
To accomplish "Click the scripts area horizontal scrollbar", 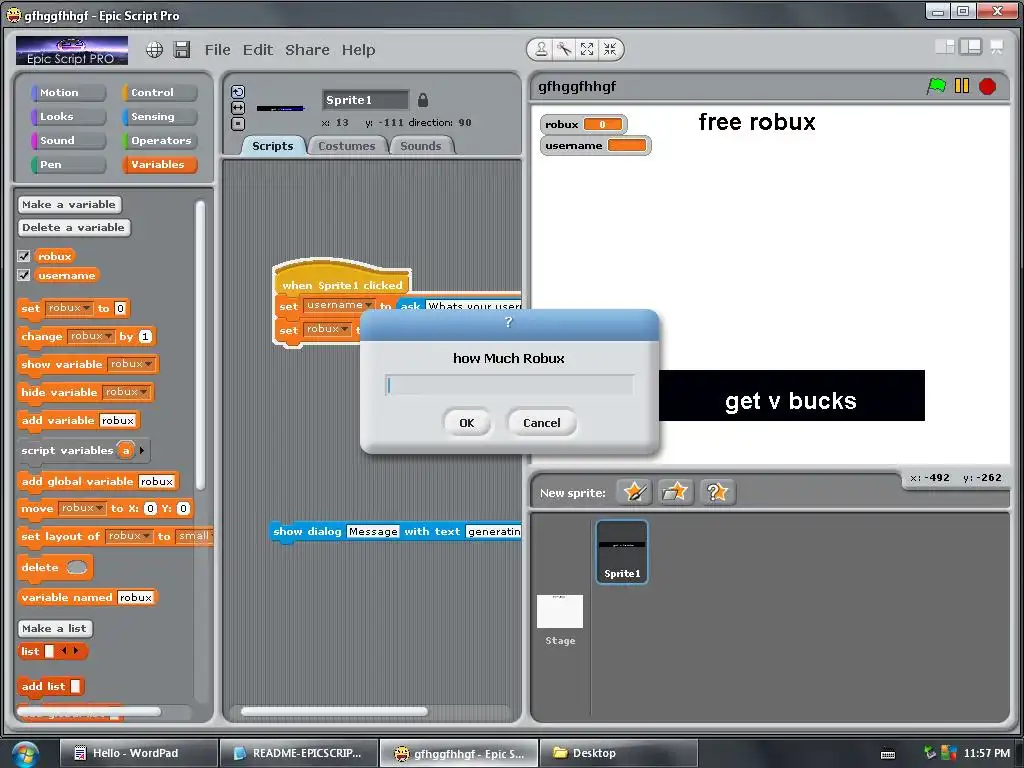I will [x=334, y=711].
